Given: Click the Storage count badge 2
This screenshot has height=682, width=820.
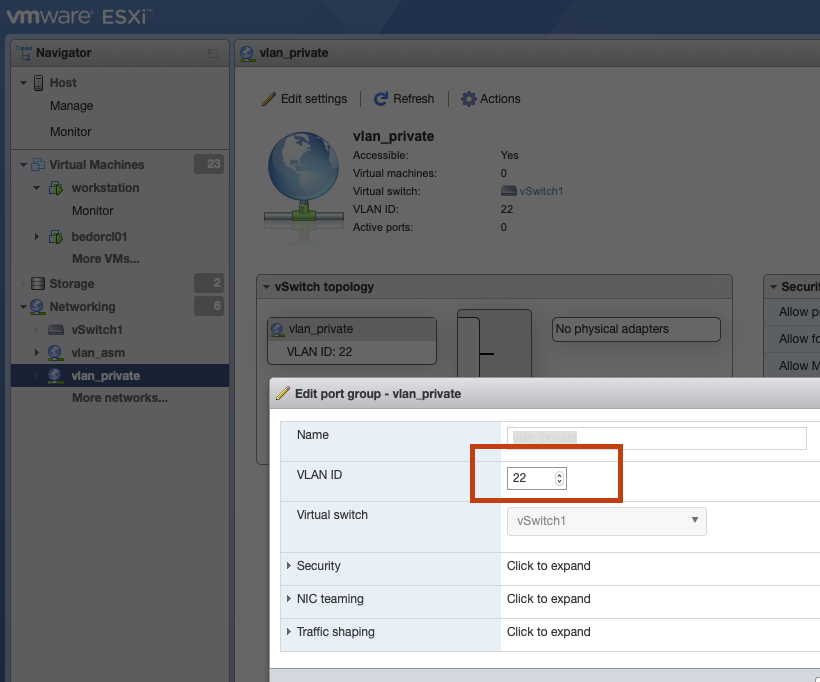Looking at the screenshot, I should (209, 283).
